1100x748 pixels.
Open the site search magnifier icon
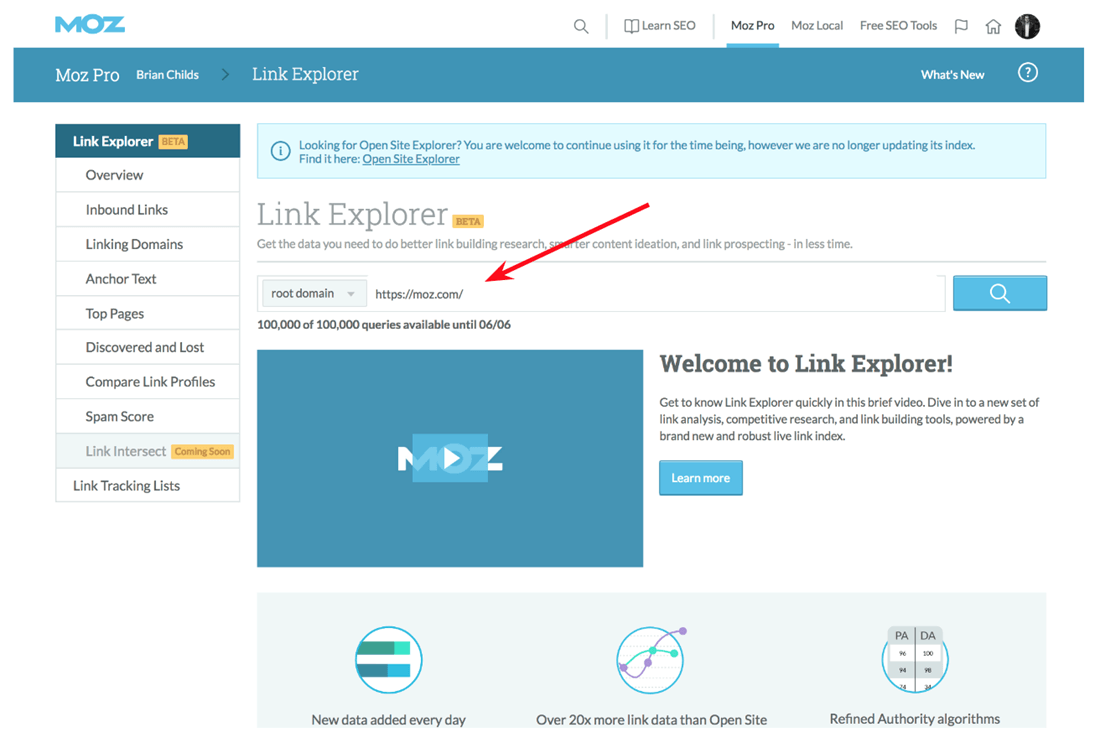click(x=581, y=27)
